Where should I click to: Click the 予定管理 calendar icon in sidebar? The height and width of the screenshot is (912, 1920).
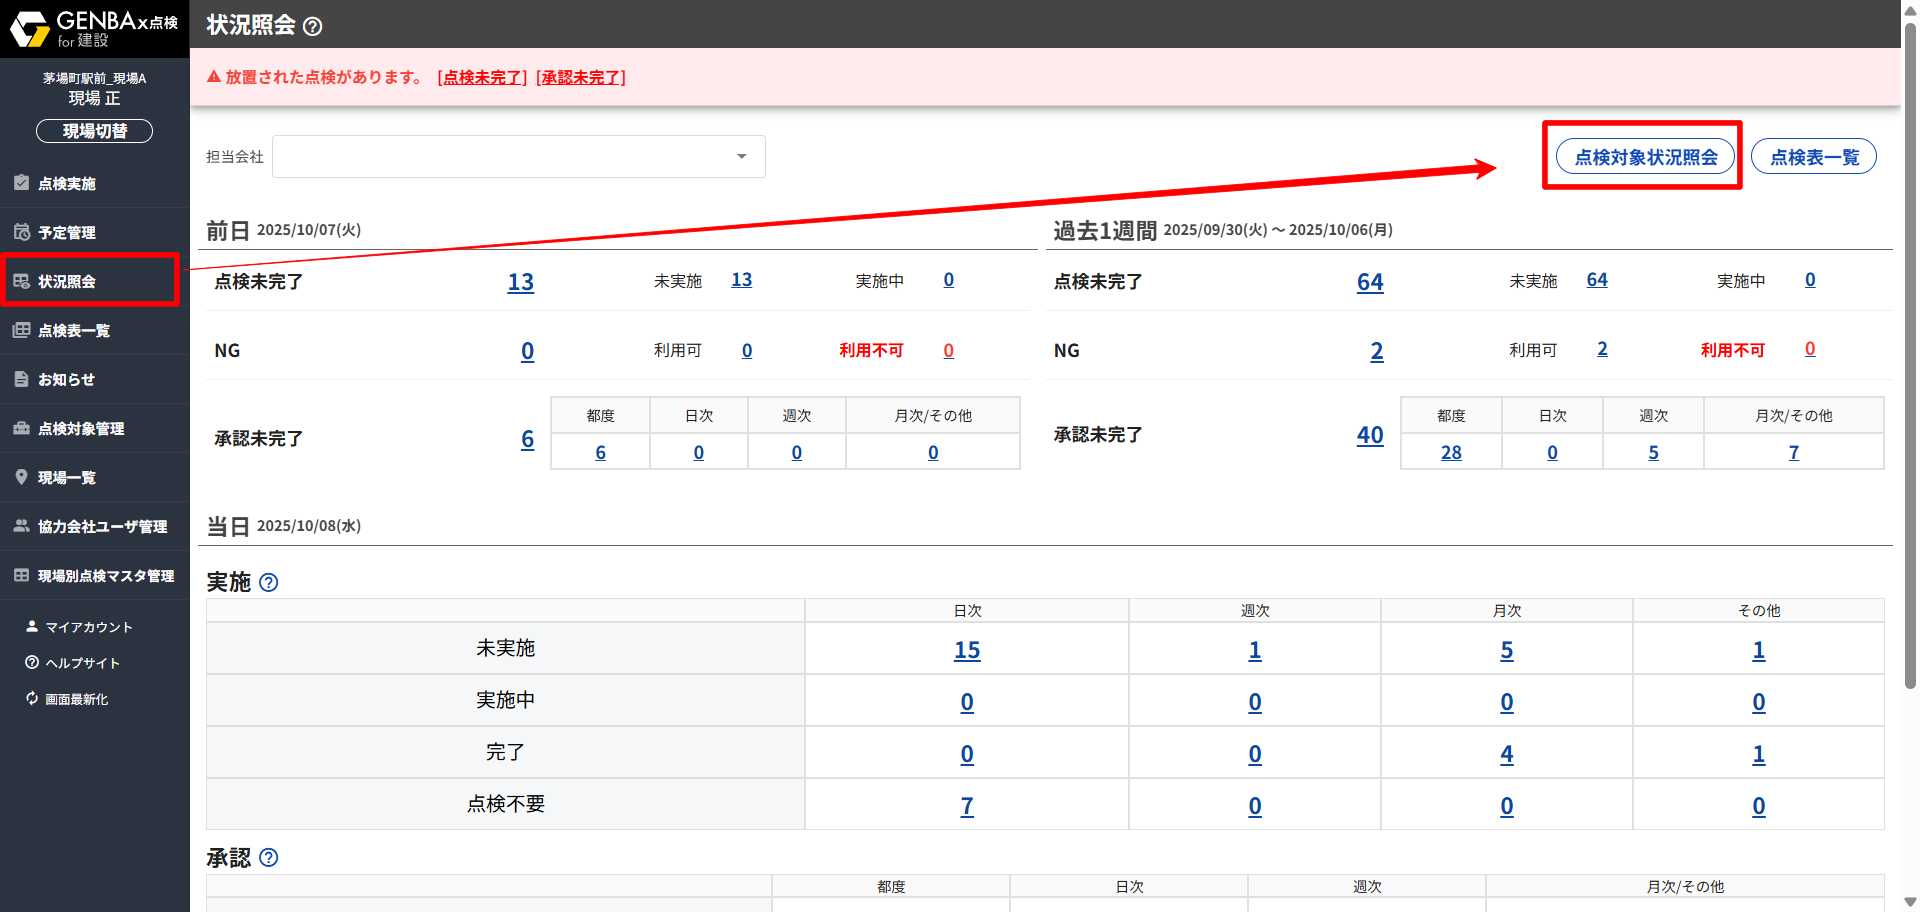coord(21,232)
